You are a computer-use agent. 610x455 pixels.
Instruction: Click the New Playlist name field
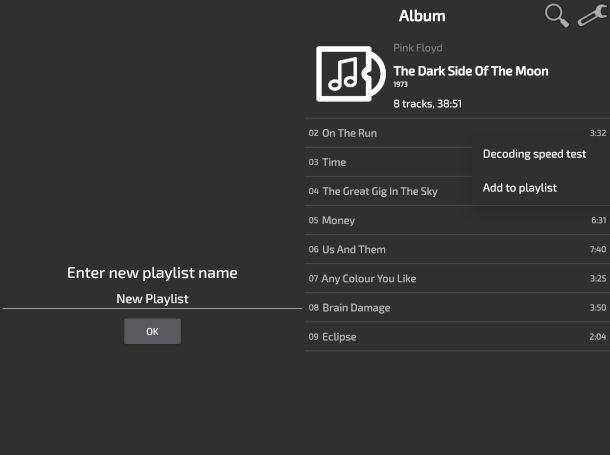(152, 298)
